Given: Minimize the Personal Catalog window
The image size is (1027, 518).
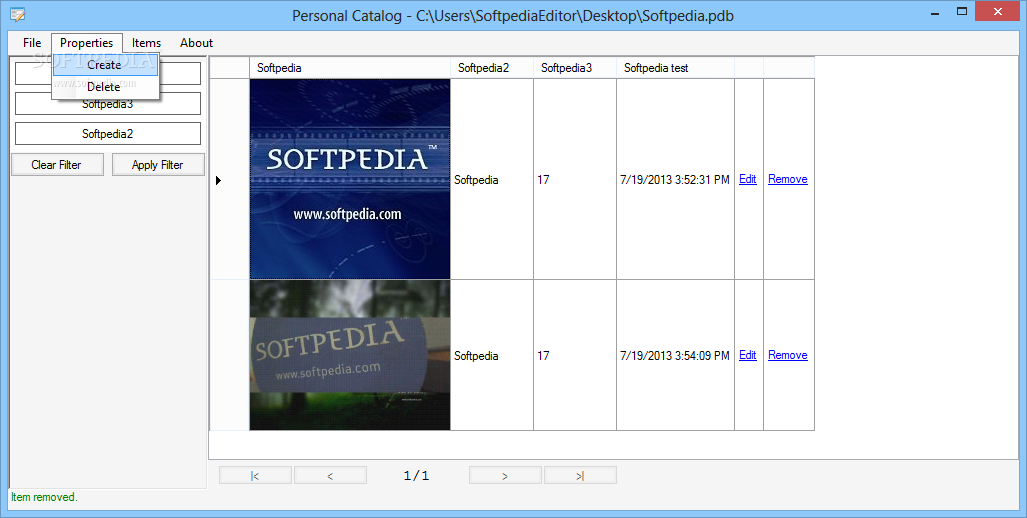Looking at the screenshot, I should [935, 12].
